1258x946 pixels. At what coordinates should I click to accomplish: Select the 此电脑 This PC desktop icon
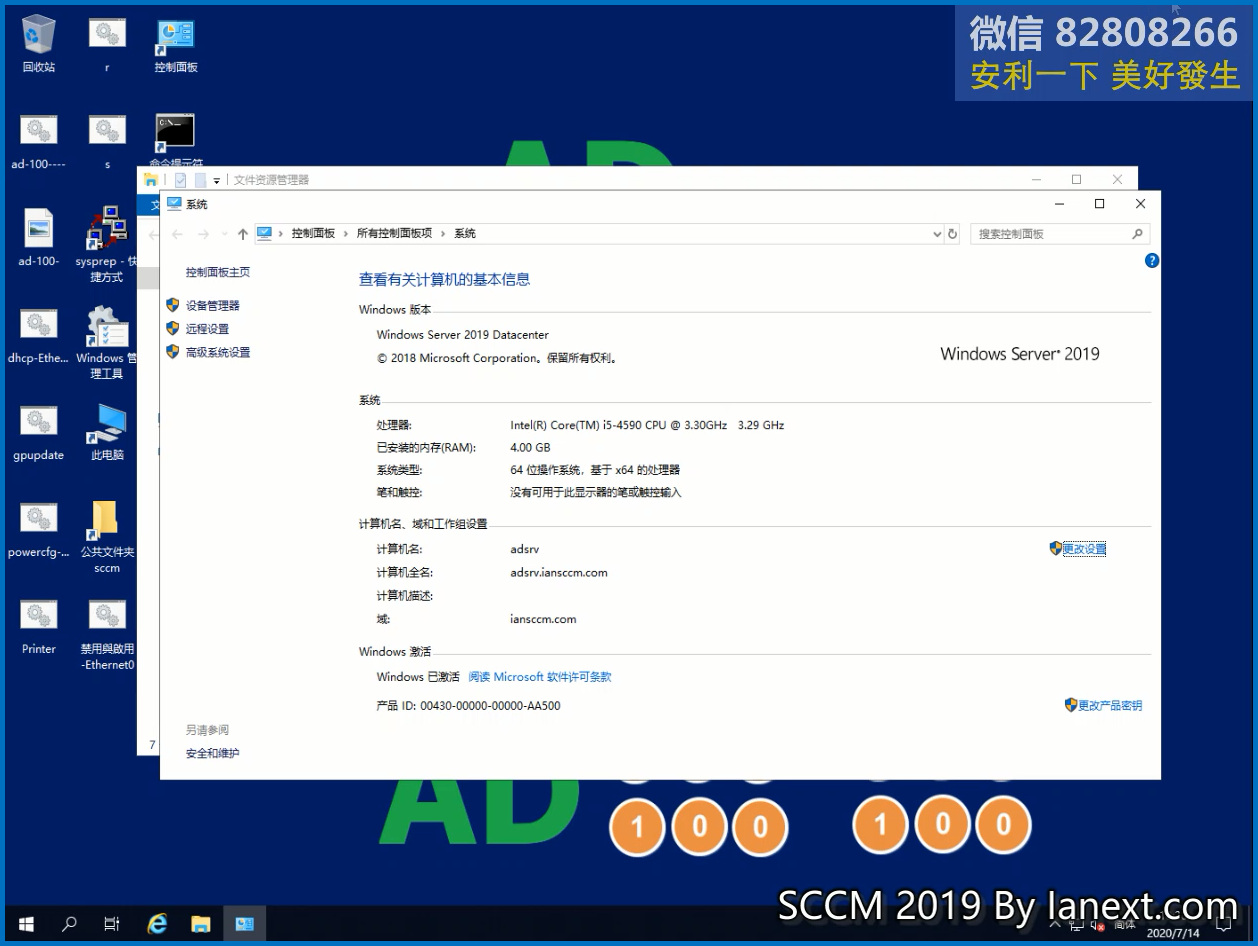coord(107,433)
